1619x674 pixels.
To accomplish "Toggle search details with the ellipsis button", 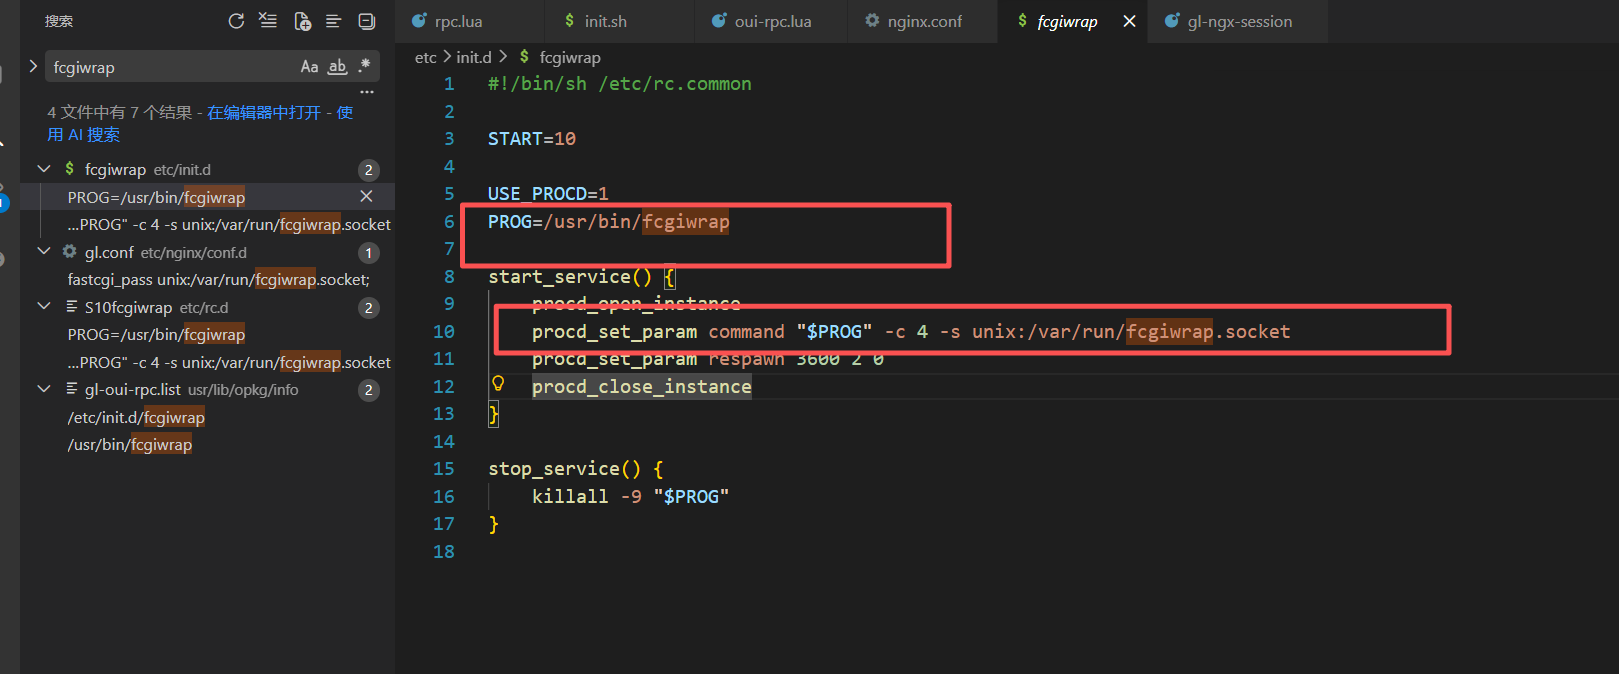I will pos(367,92).
